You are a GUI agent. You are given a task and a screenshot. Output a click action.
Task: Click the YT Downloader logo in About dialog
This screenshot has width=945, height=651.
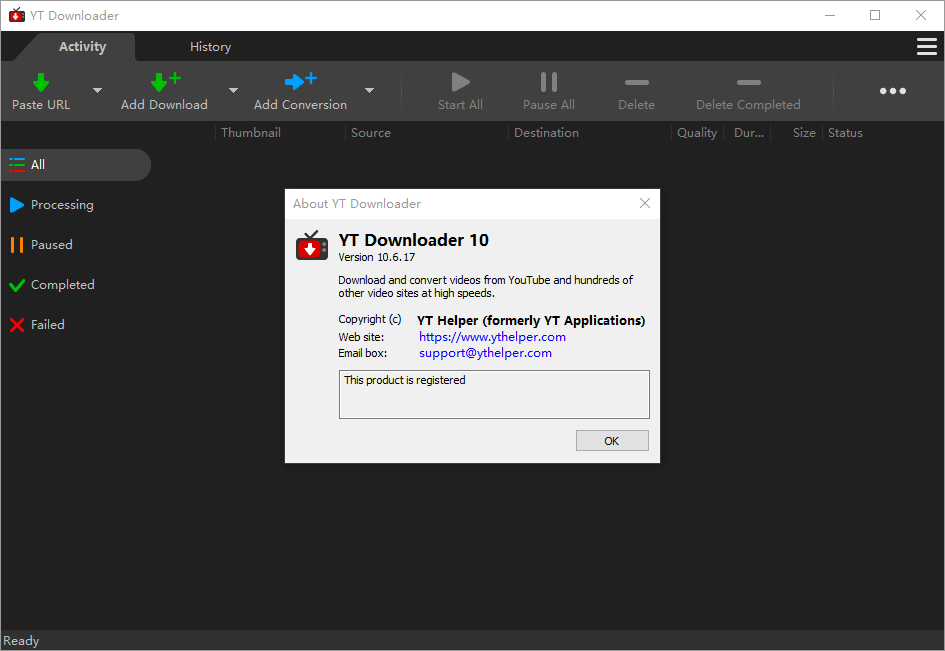[312, 245]
